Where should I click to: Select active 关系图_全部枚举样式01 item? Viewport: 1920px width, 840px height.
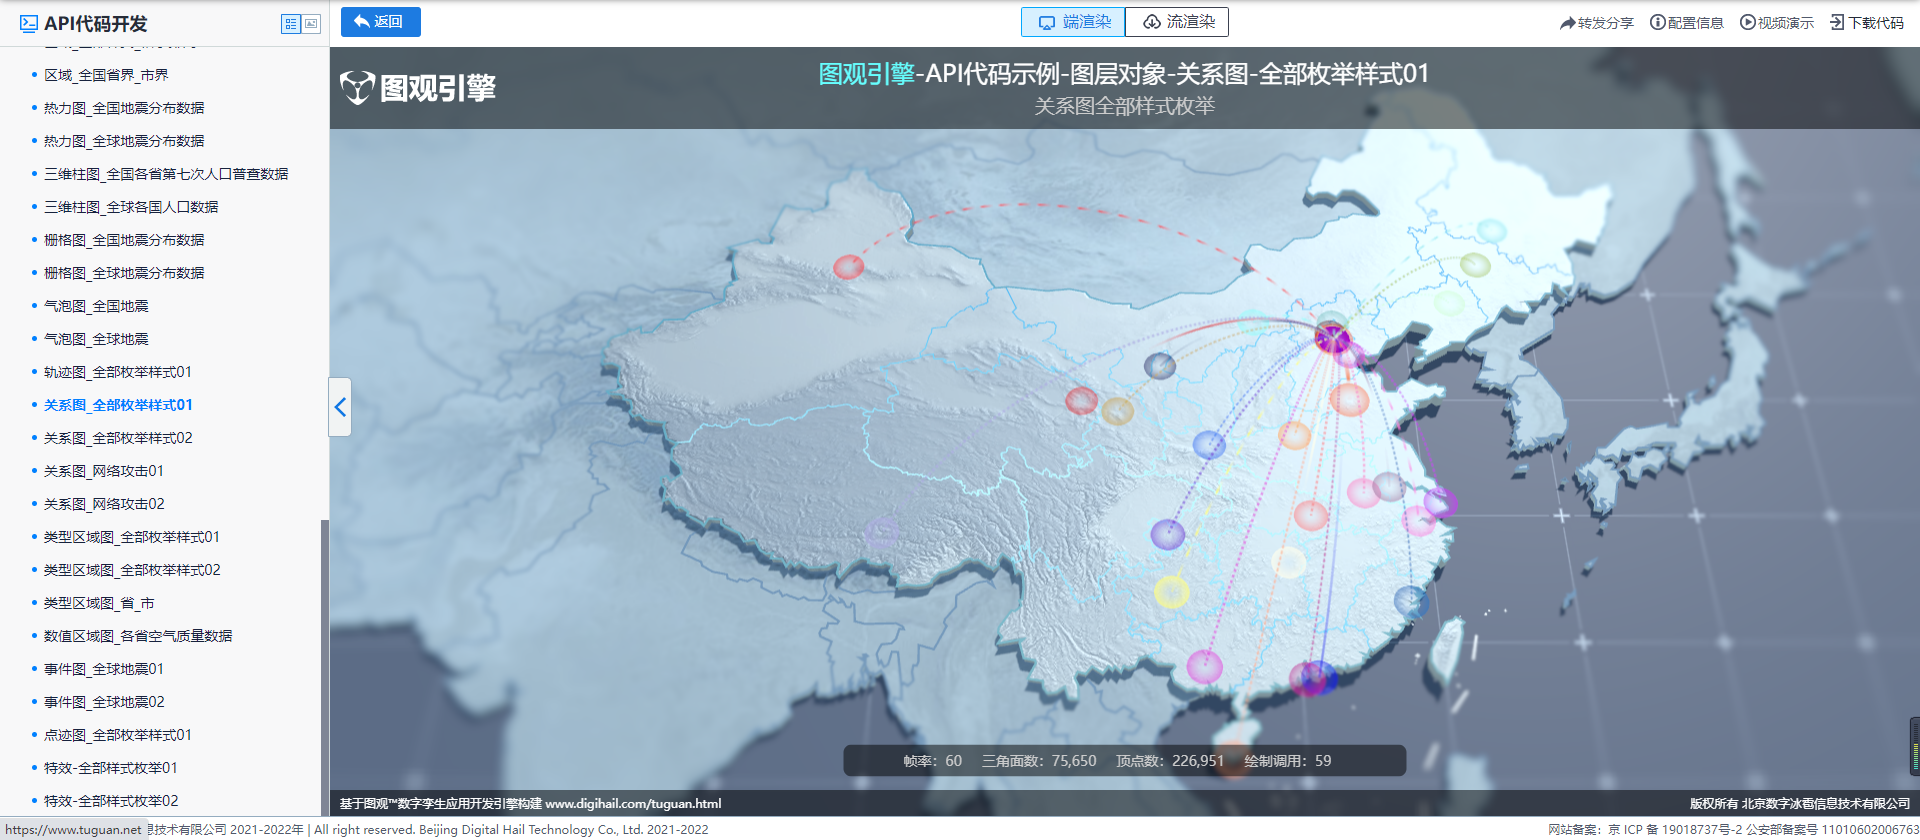pyautogui.click(x=118, y=405)
